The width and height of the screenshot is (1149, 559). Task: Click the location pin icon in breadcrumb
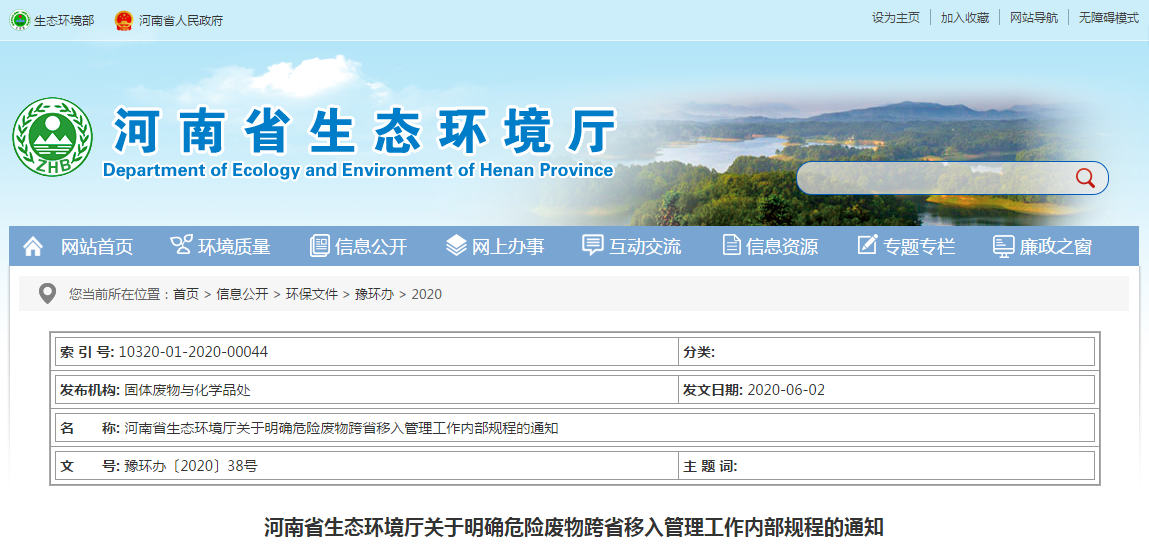pyautogui.click(x=48, y=294)
